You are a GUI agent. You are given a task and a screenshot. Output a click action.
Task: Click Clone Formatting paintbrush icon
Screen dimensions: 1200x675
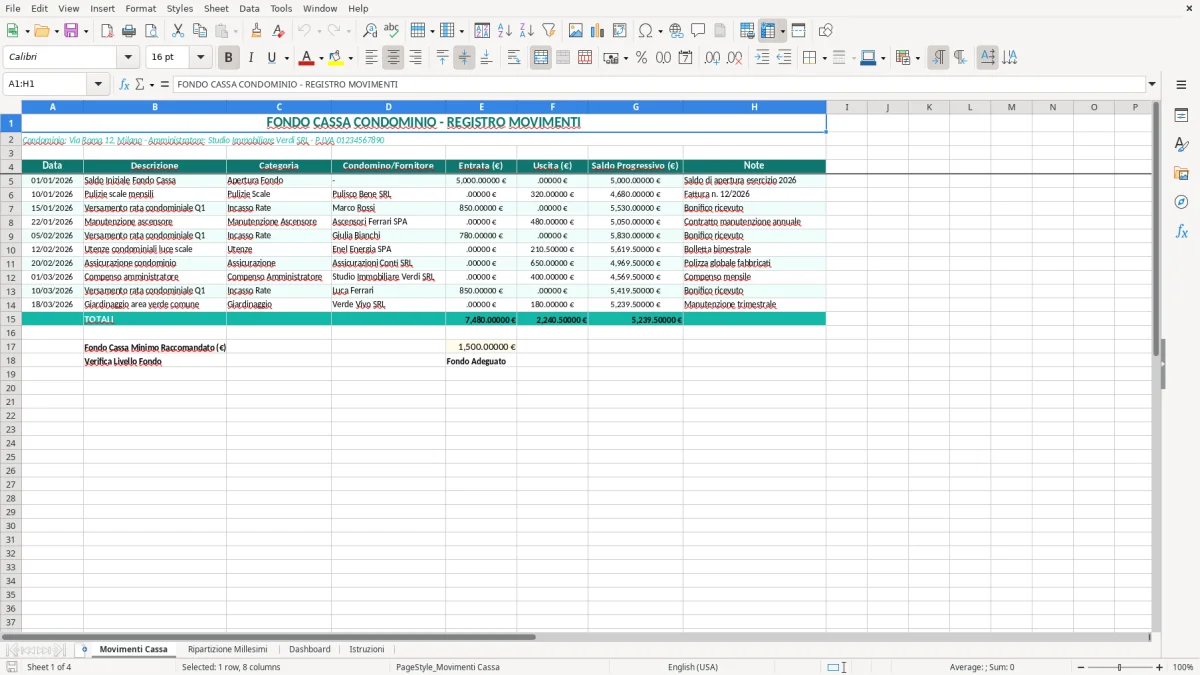pos(257,31)
